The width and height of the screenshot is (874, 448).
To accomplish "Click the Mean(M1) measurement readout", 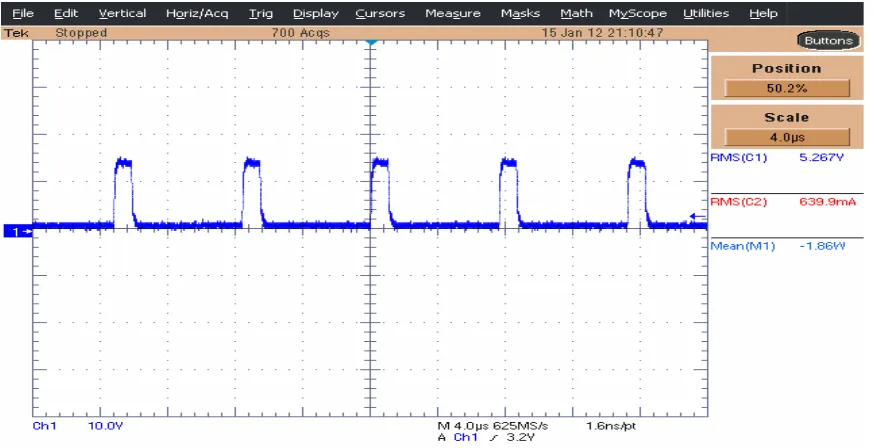I will (x=742, y=246).
